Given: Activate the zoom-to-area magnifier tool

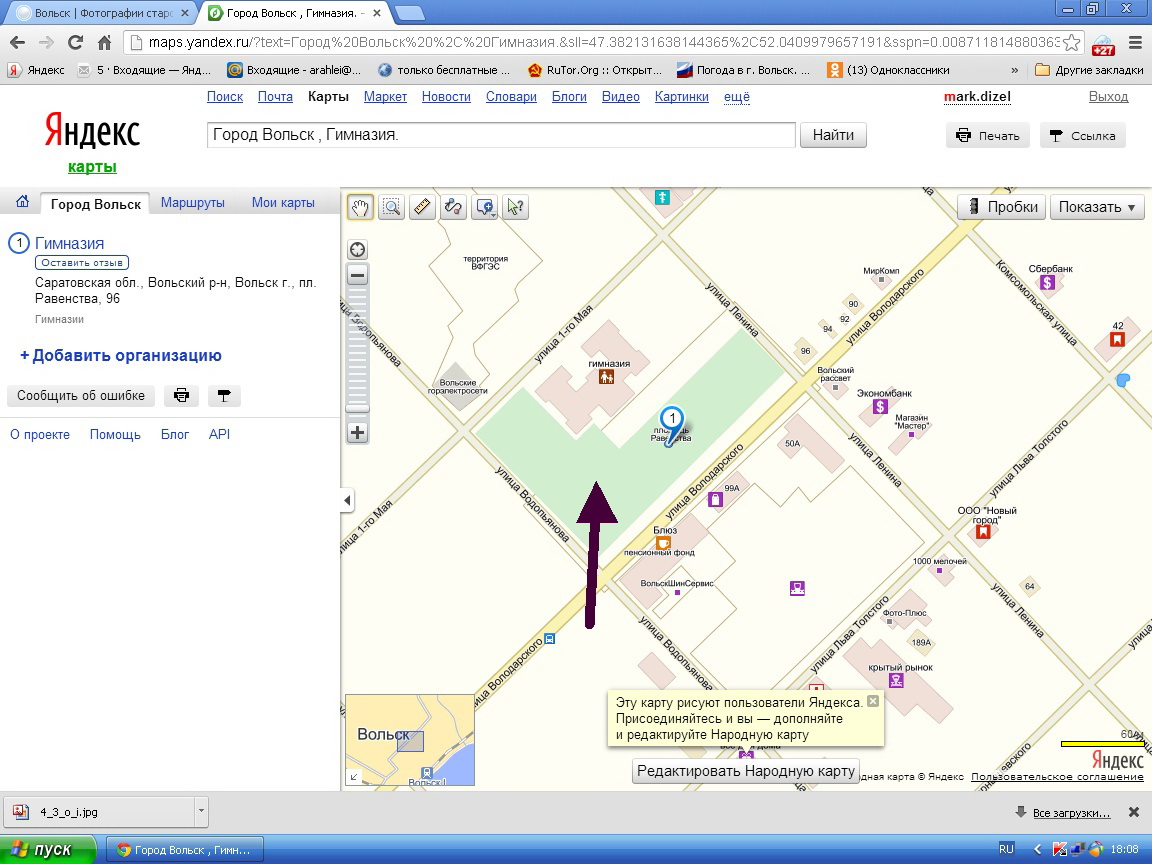Looking at the screenshot, I should 391,207.
